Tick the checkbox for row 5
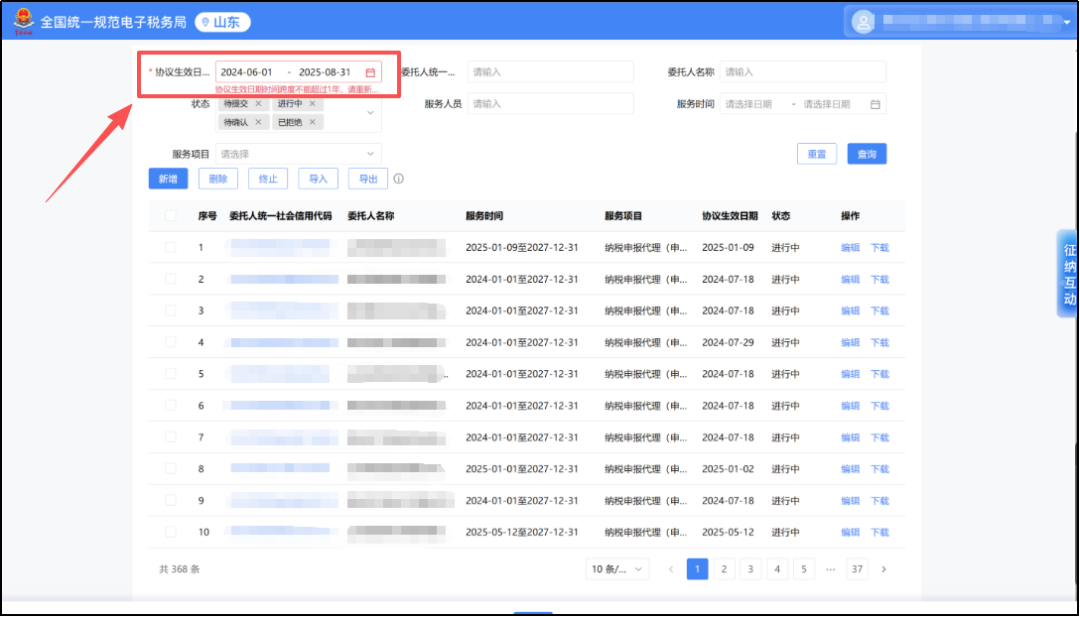Viewport: 1080px width, 617px height. point(170,374)
